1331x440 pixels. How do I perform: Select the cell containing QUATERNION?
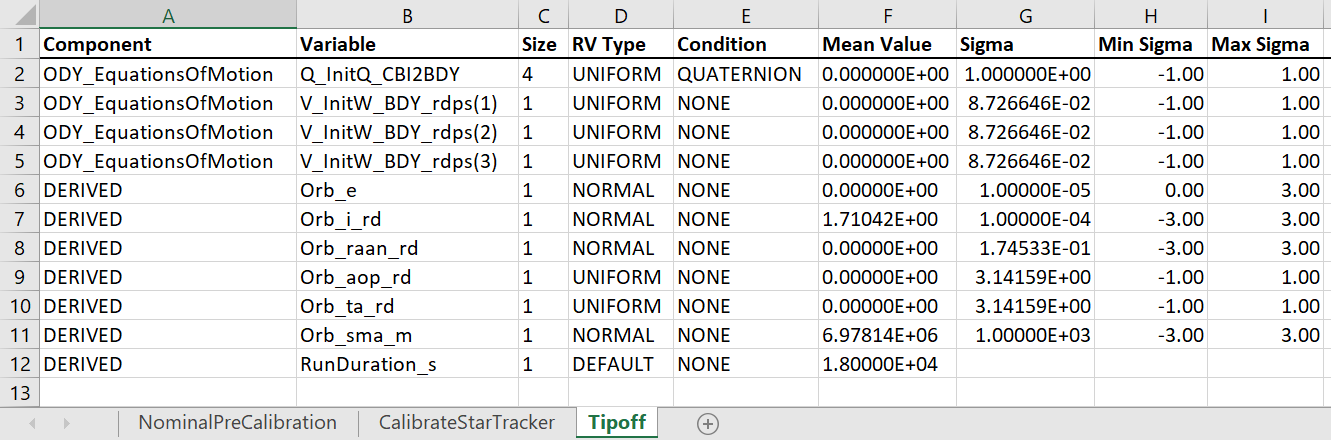pos(739,74)
